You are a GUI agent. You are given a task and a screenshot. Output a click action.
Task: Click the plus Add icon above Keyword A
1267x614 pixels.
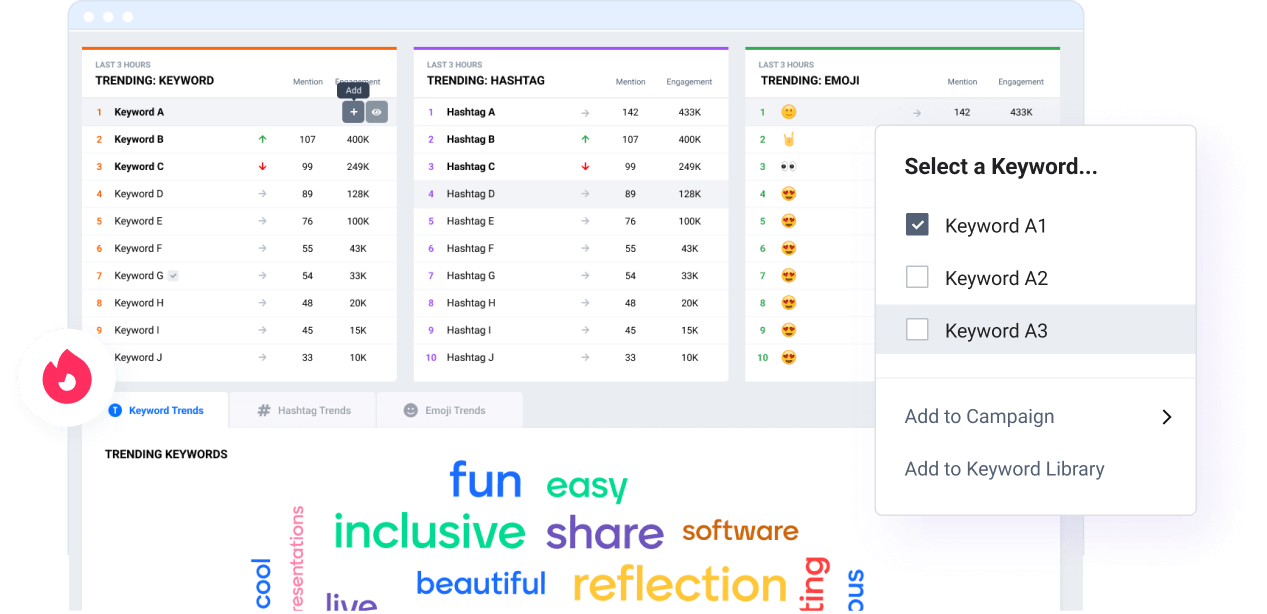coord(353,111)
